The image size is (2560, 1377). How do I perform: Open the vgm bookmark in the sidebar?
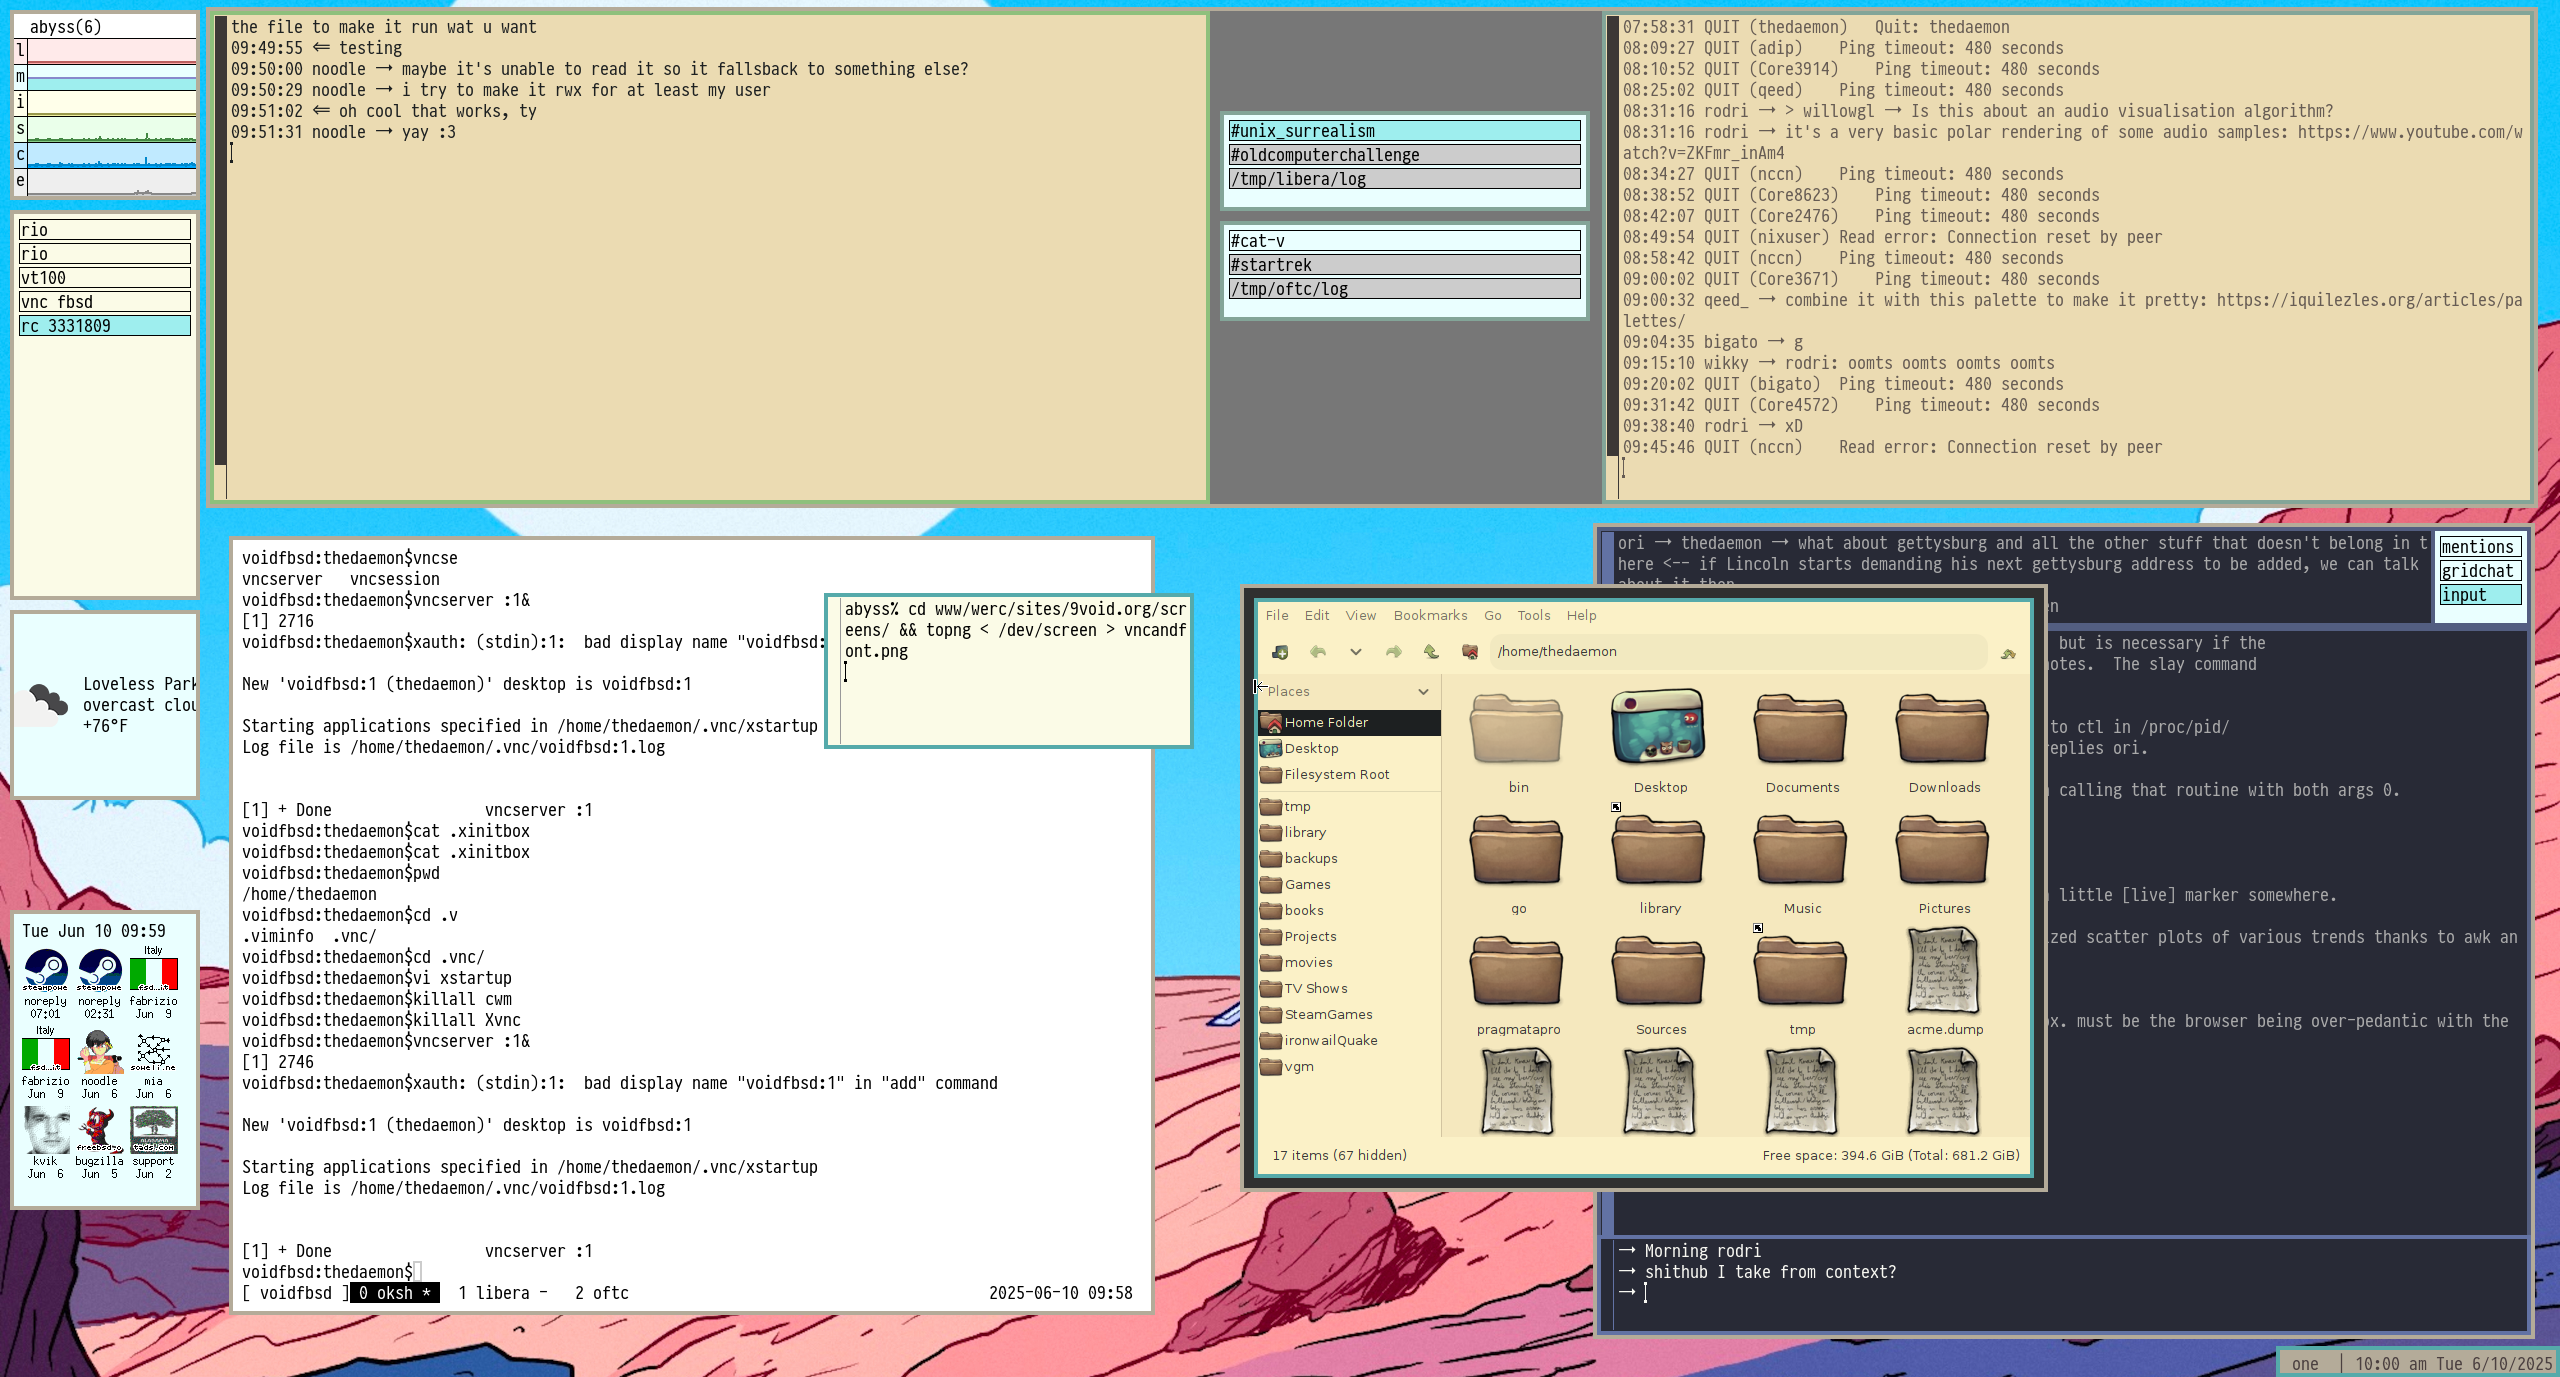coord(1349,1066)
